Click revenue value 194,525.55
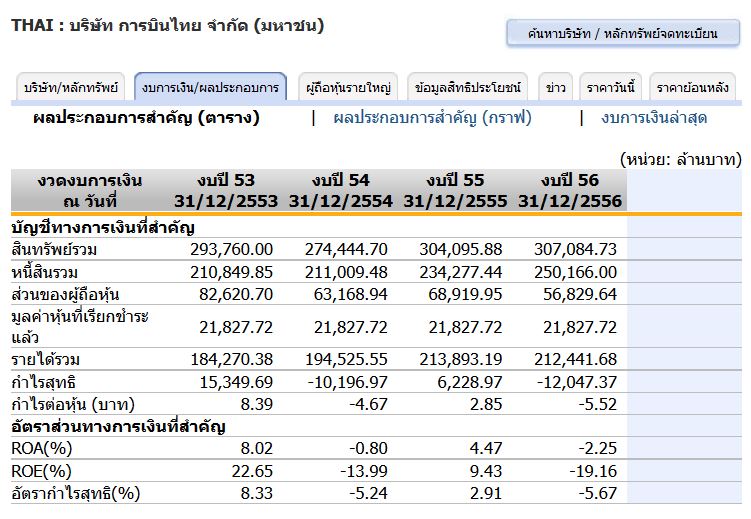The image size is (751, 519). click(x=346, y=359)
